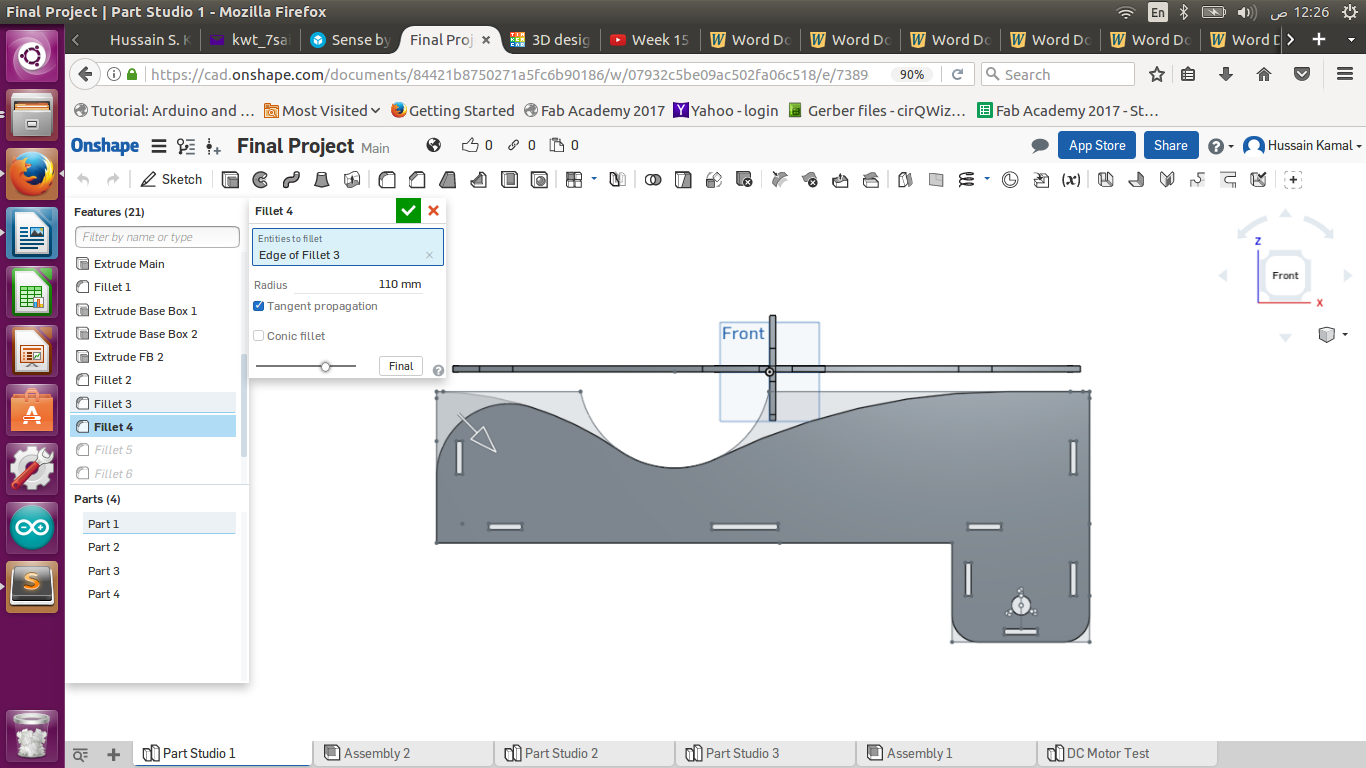
Task: Cancel Fillet 4 with the red X
Action: 433,211
